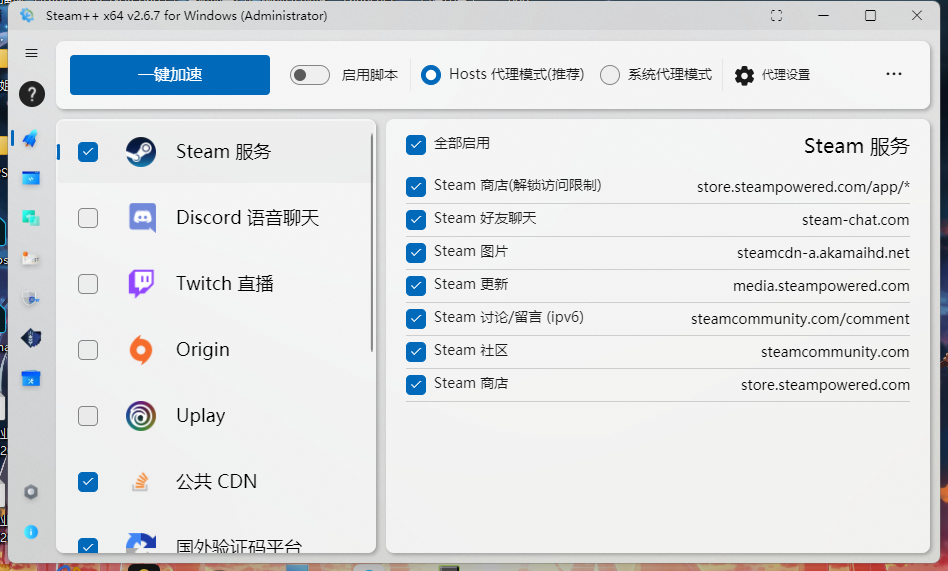The image size is (948, 571).
Task: Select 系统代理模式 radio button
Action: (x=610, y=75)
